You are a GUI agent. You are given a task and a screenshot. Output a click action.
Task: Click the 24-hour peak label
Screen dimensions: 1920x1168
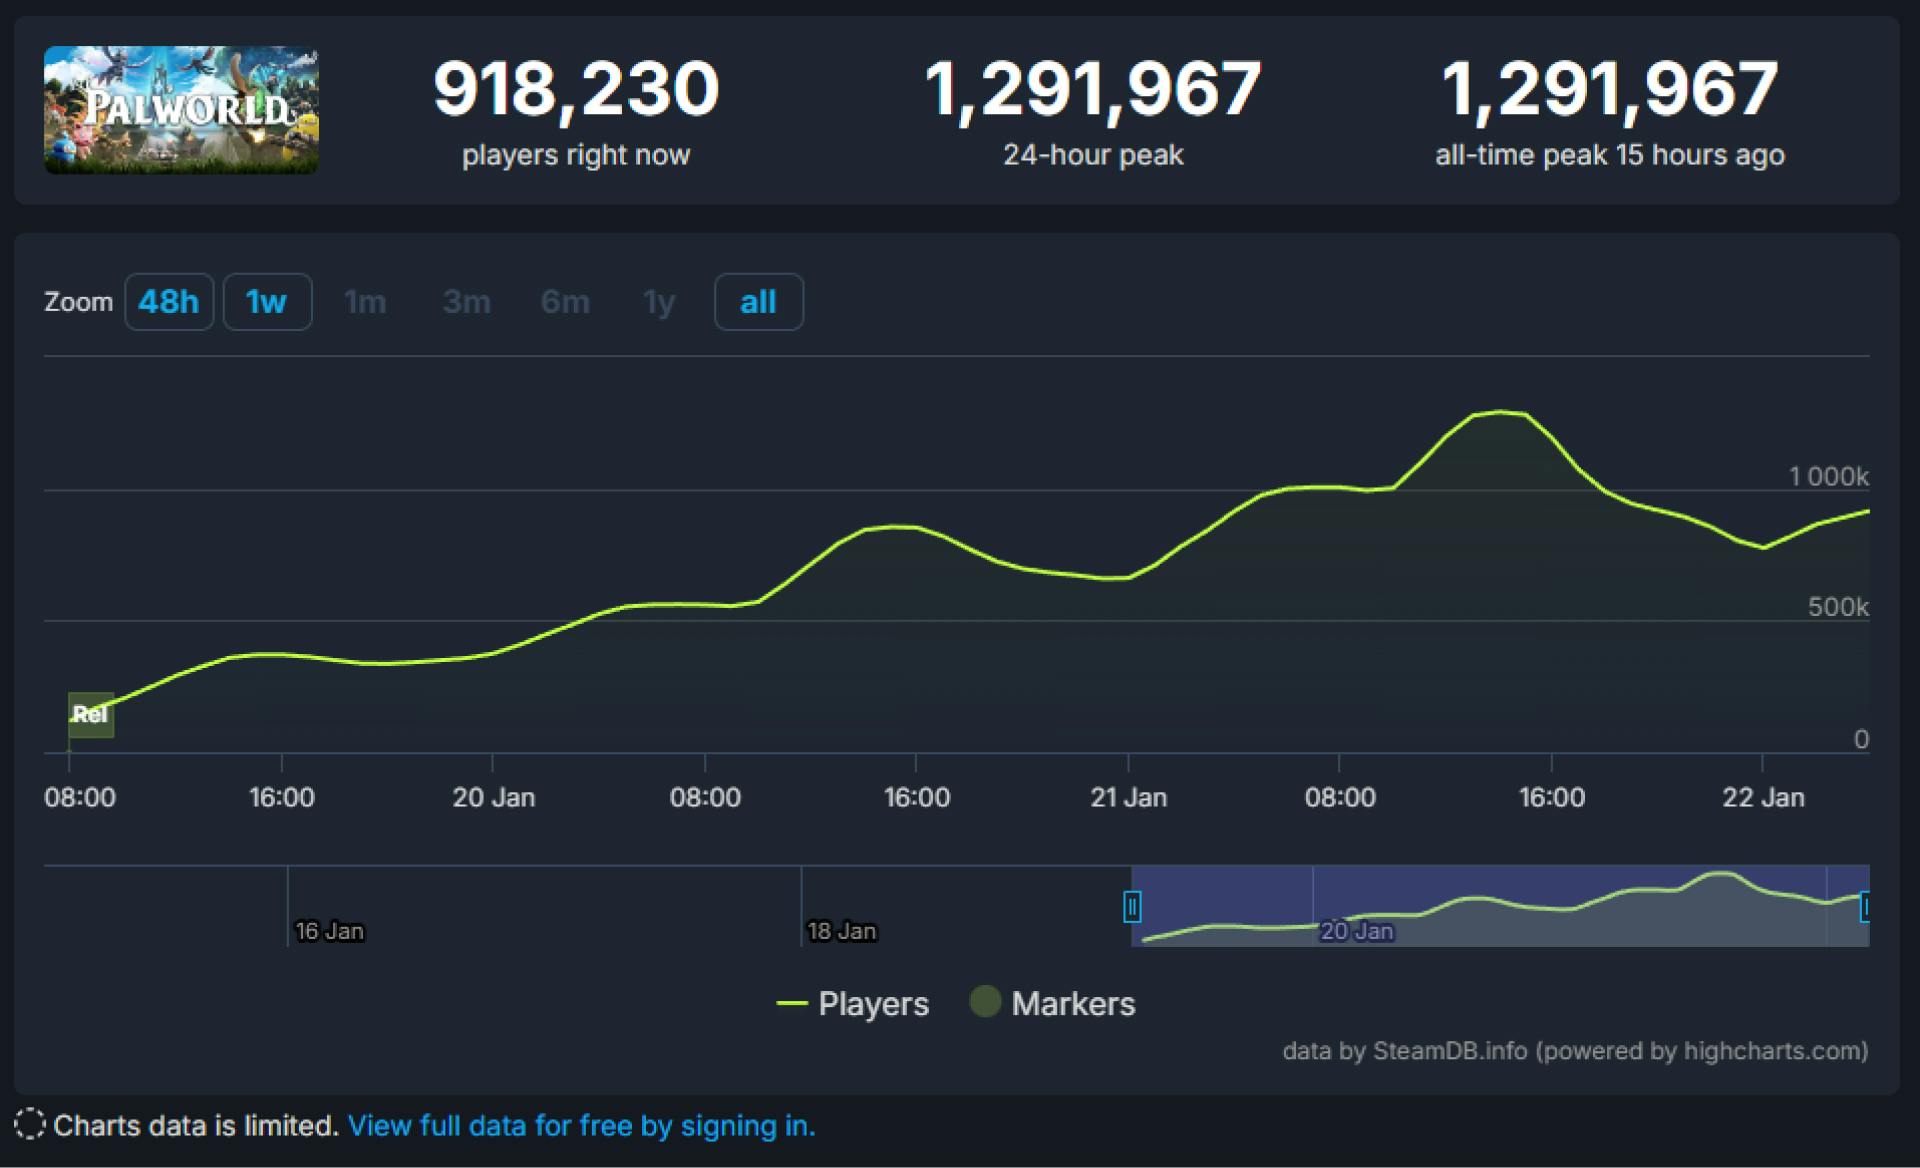[1093, 155]
